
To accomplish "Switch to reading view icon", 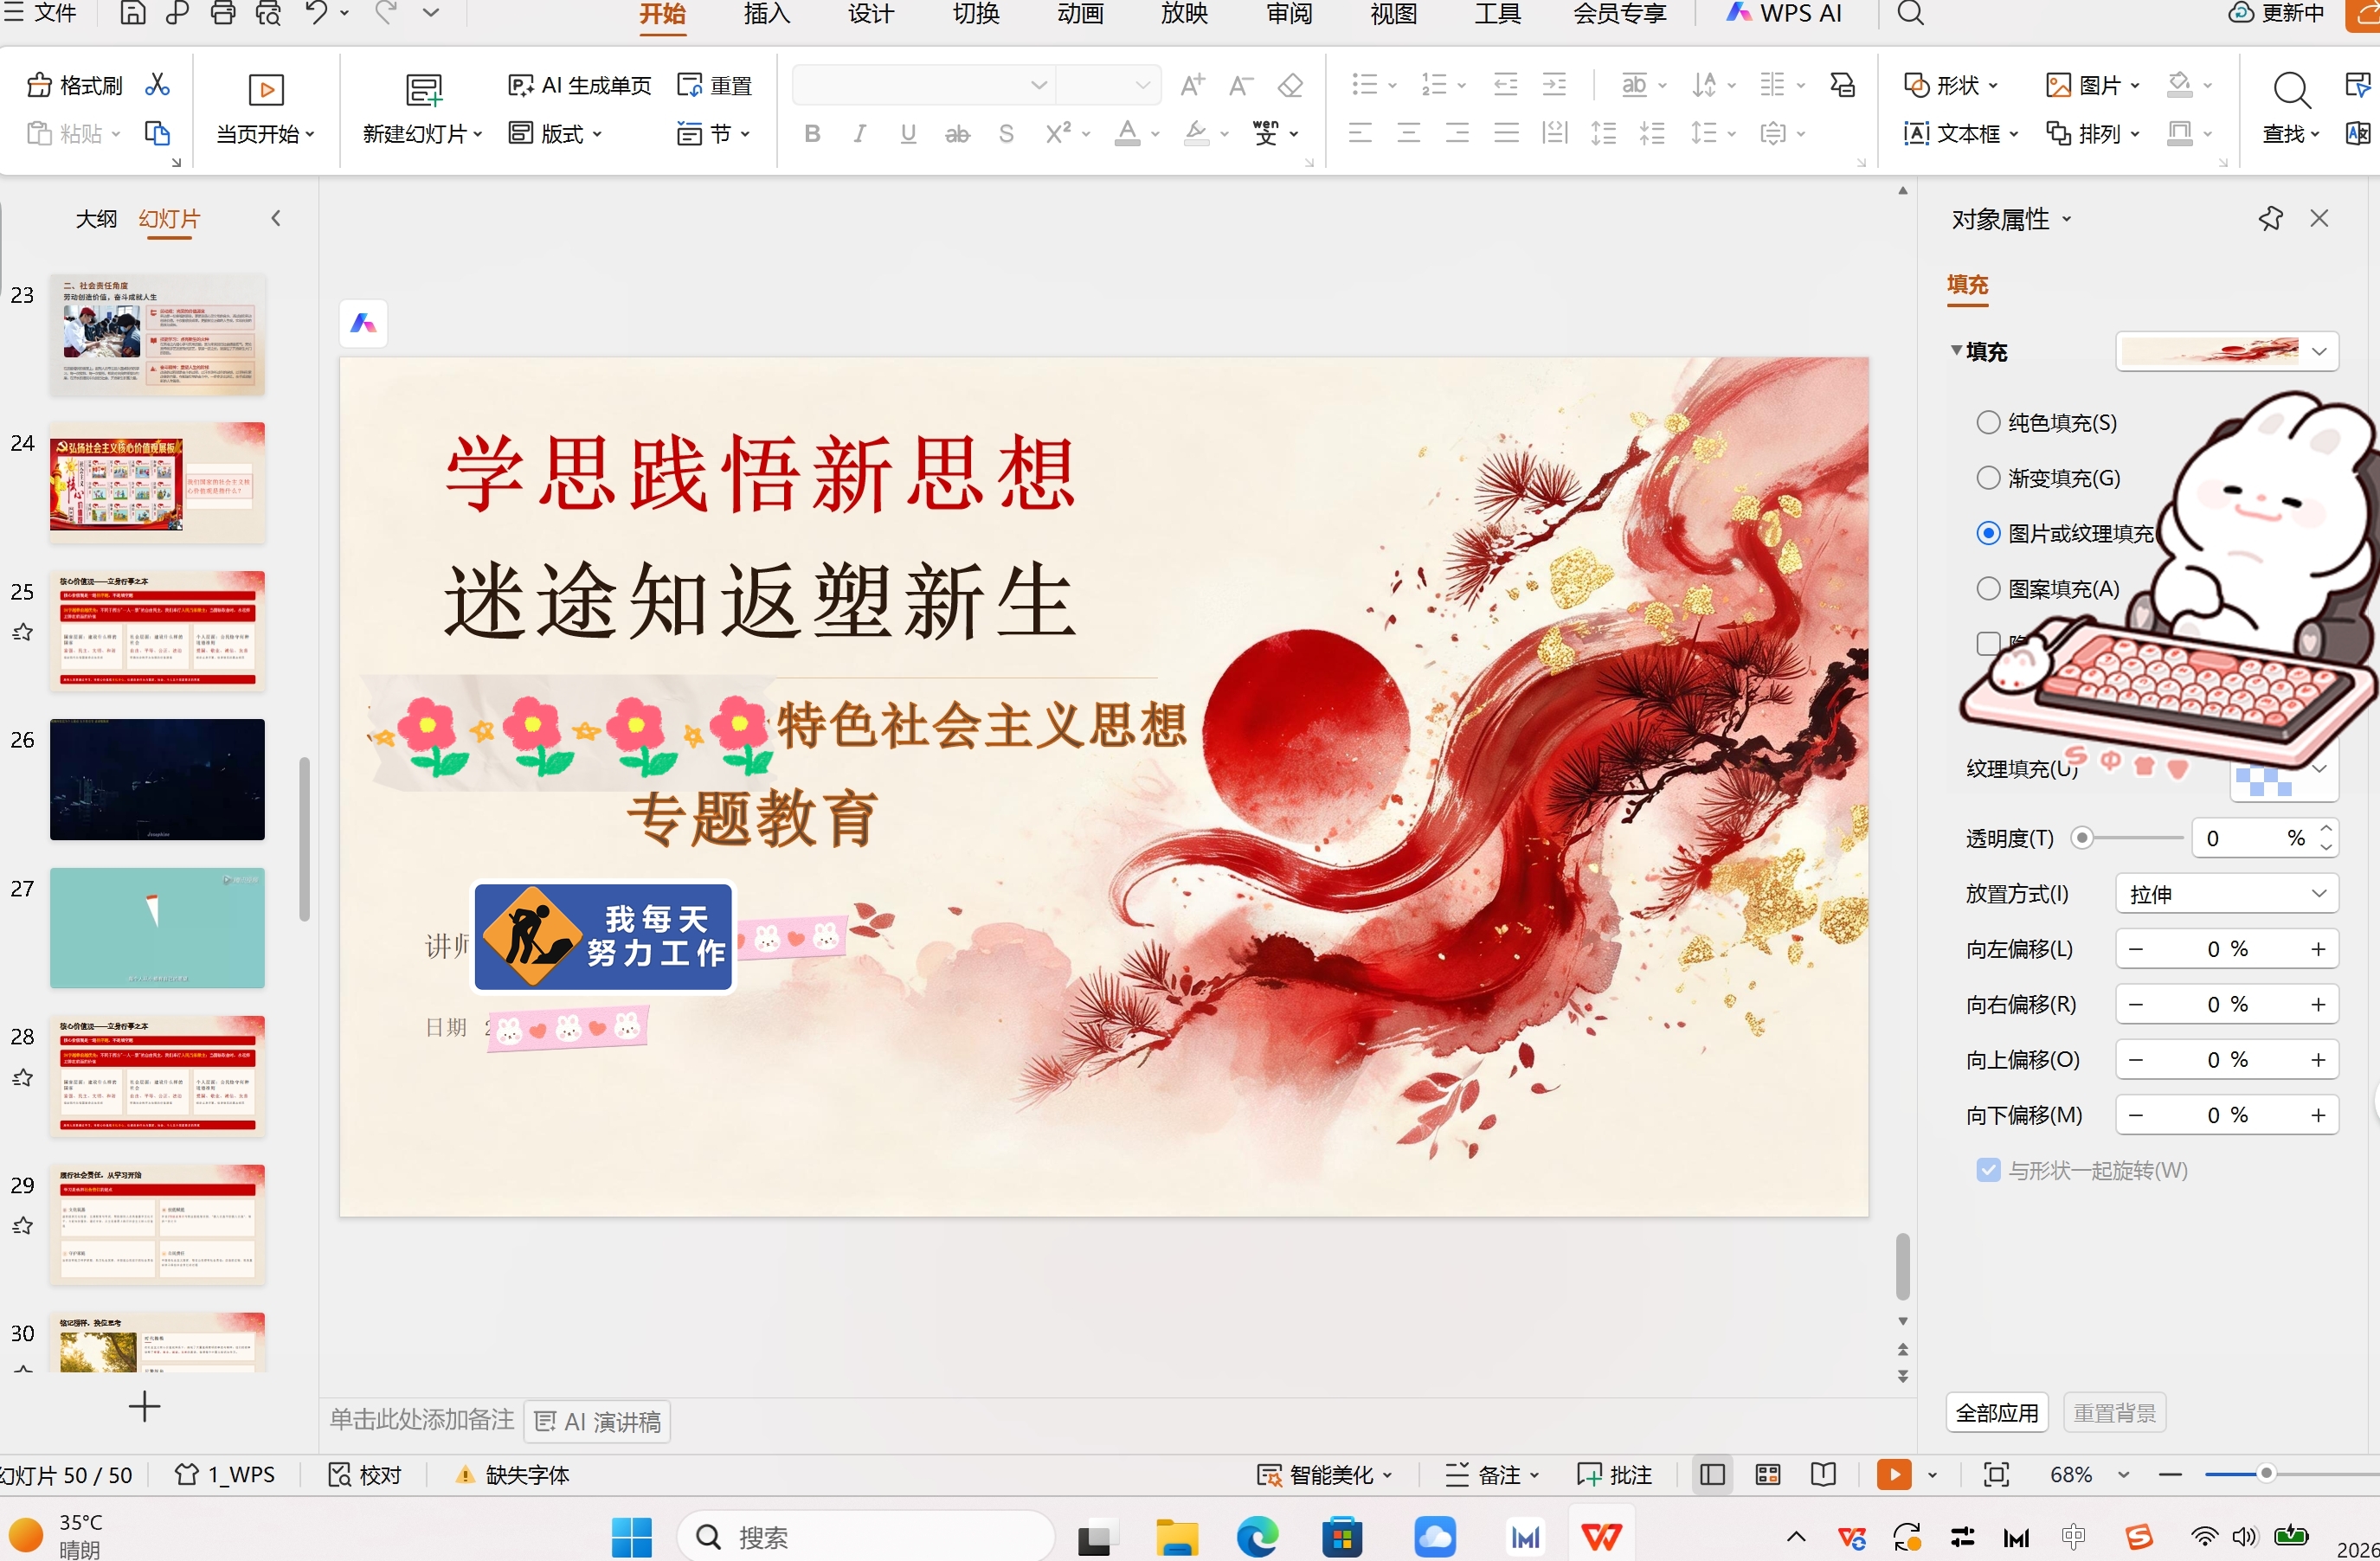I will point(1823,1474).
